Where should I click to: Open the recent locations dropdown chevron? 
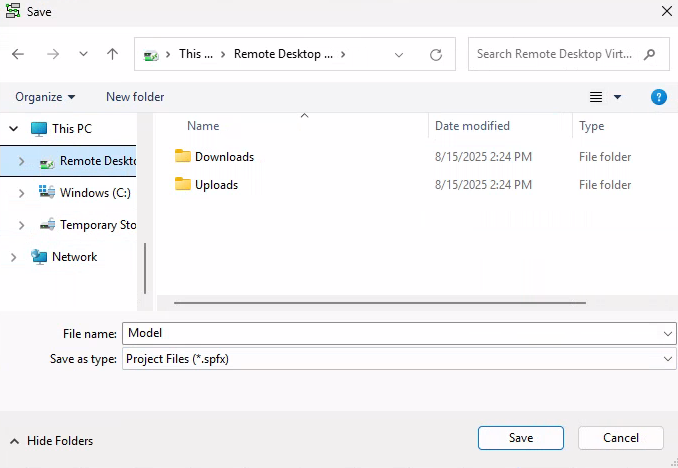pyautogui.click(x=83, y=54)
